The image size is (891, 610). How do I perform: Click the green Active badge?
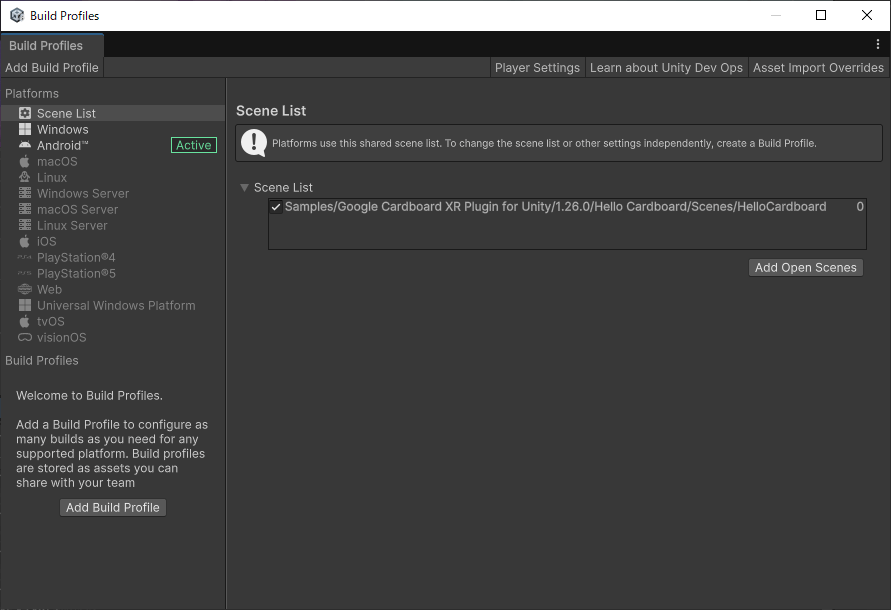(x=194, y=145)
